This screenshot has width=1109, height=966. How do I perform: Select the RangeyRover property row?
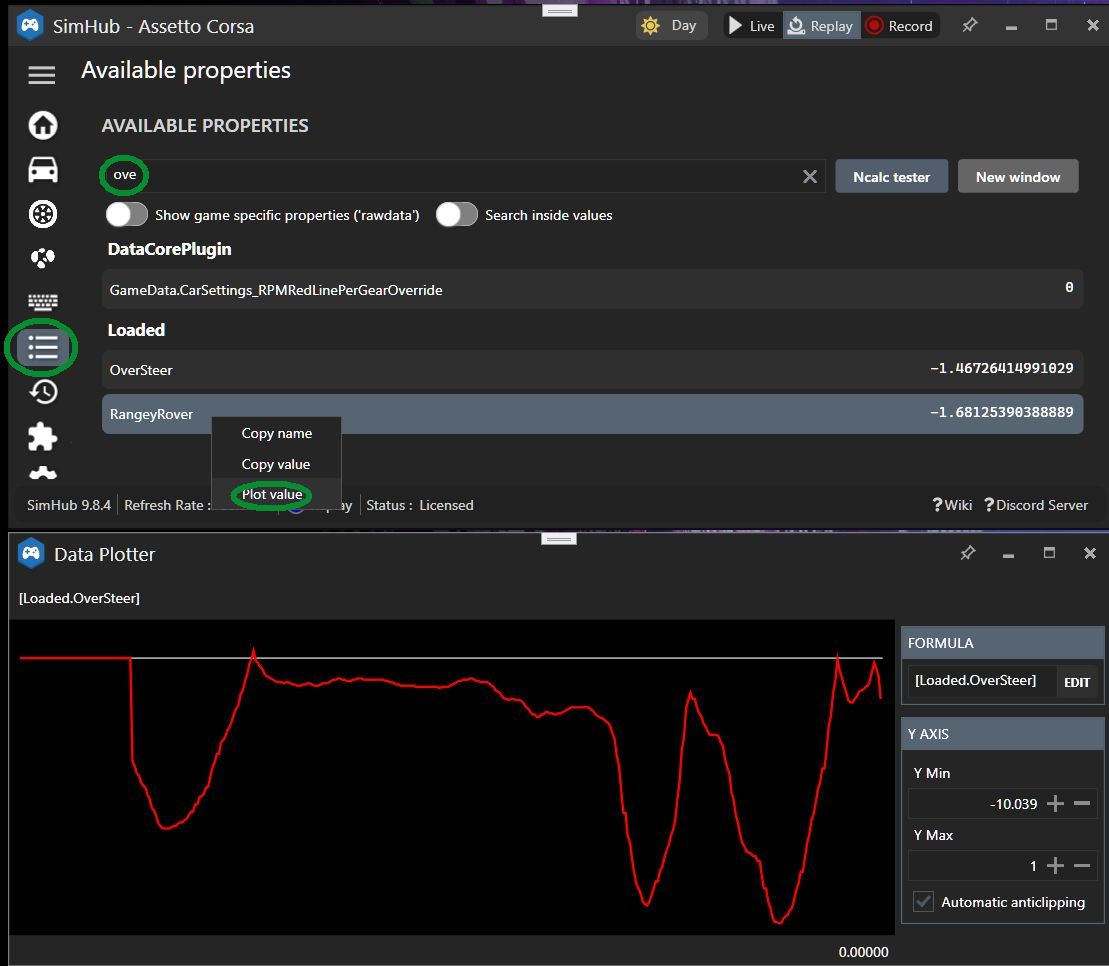pyautogui.click(x=592, y=414)
